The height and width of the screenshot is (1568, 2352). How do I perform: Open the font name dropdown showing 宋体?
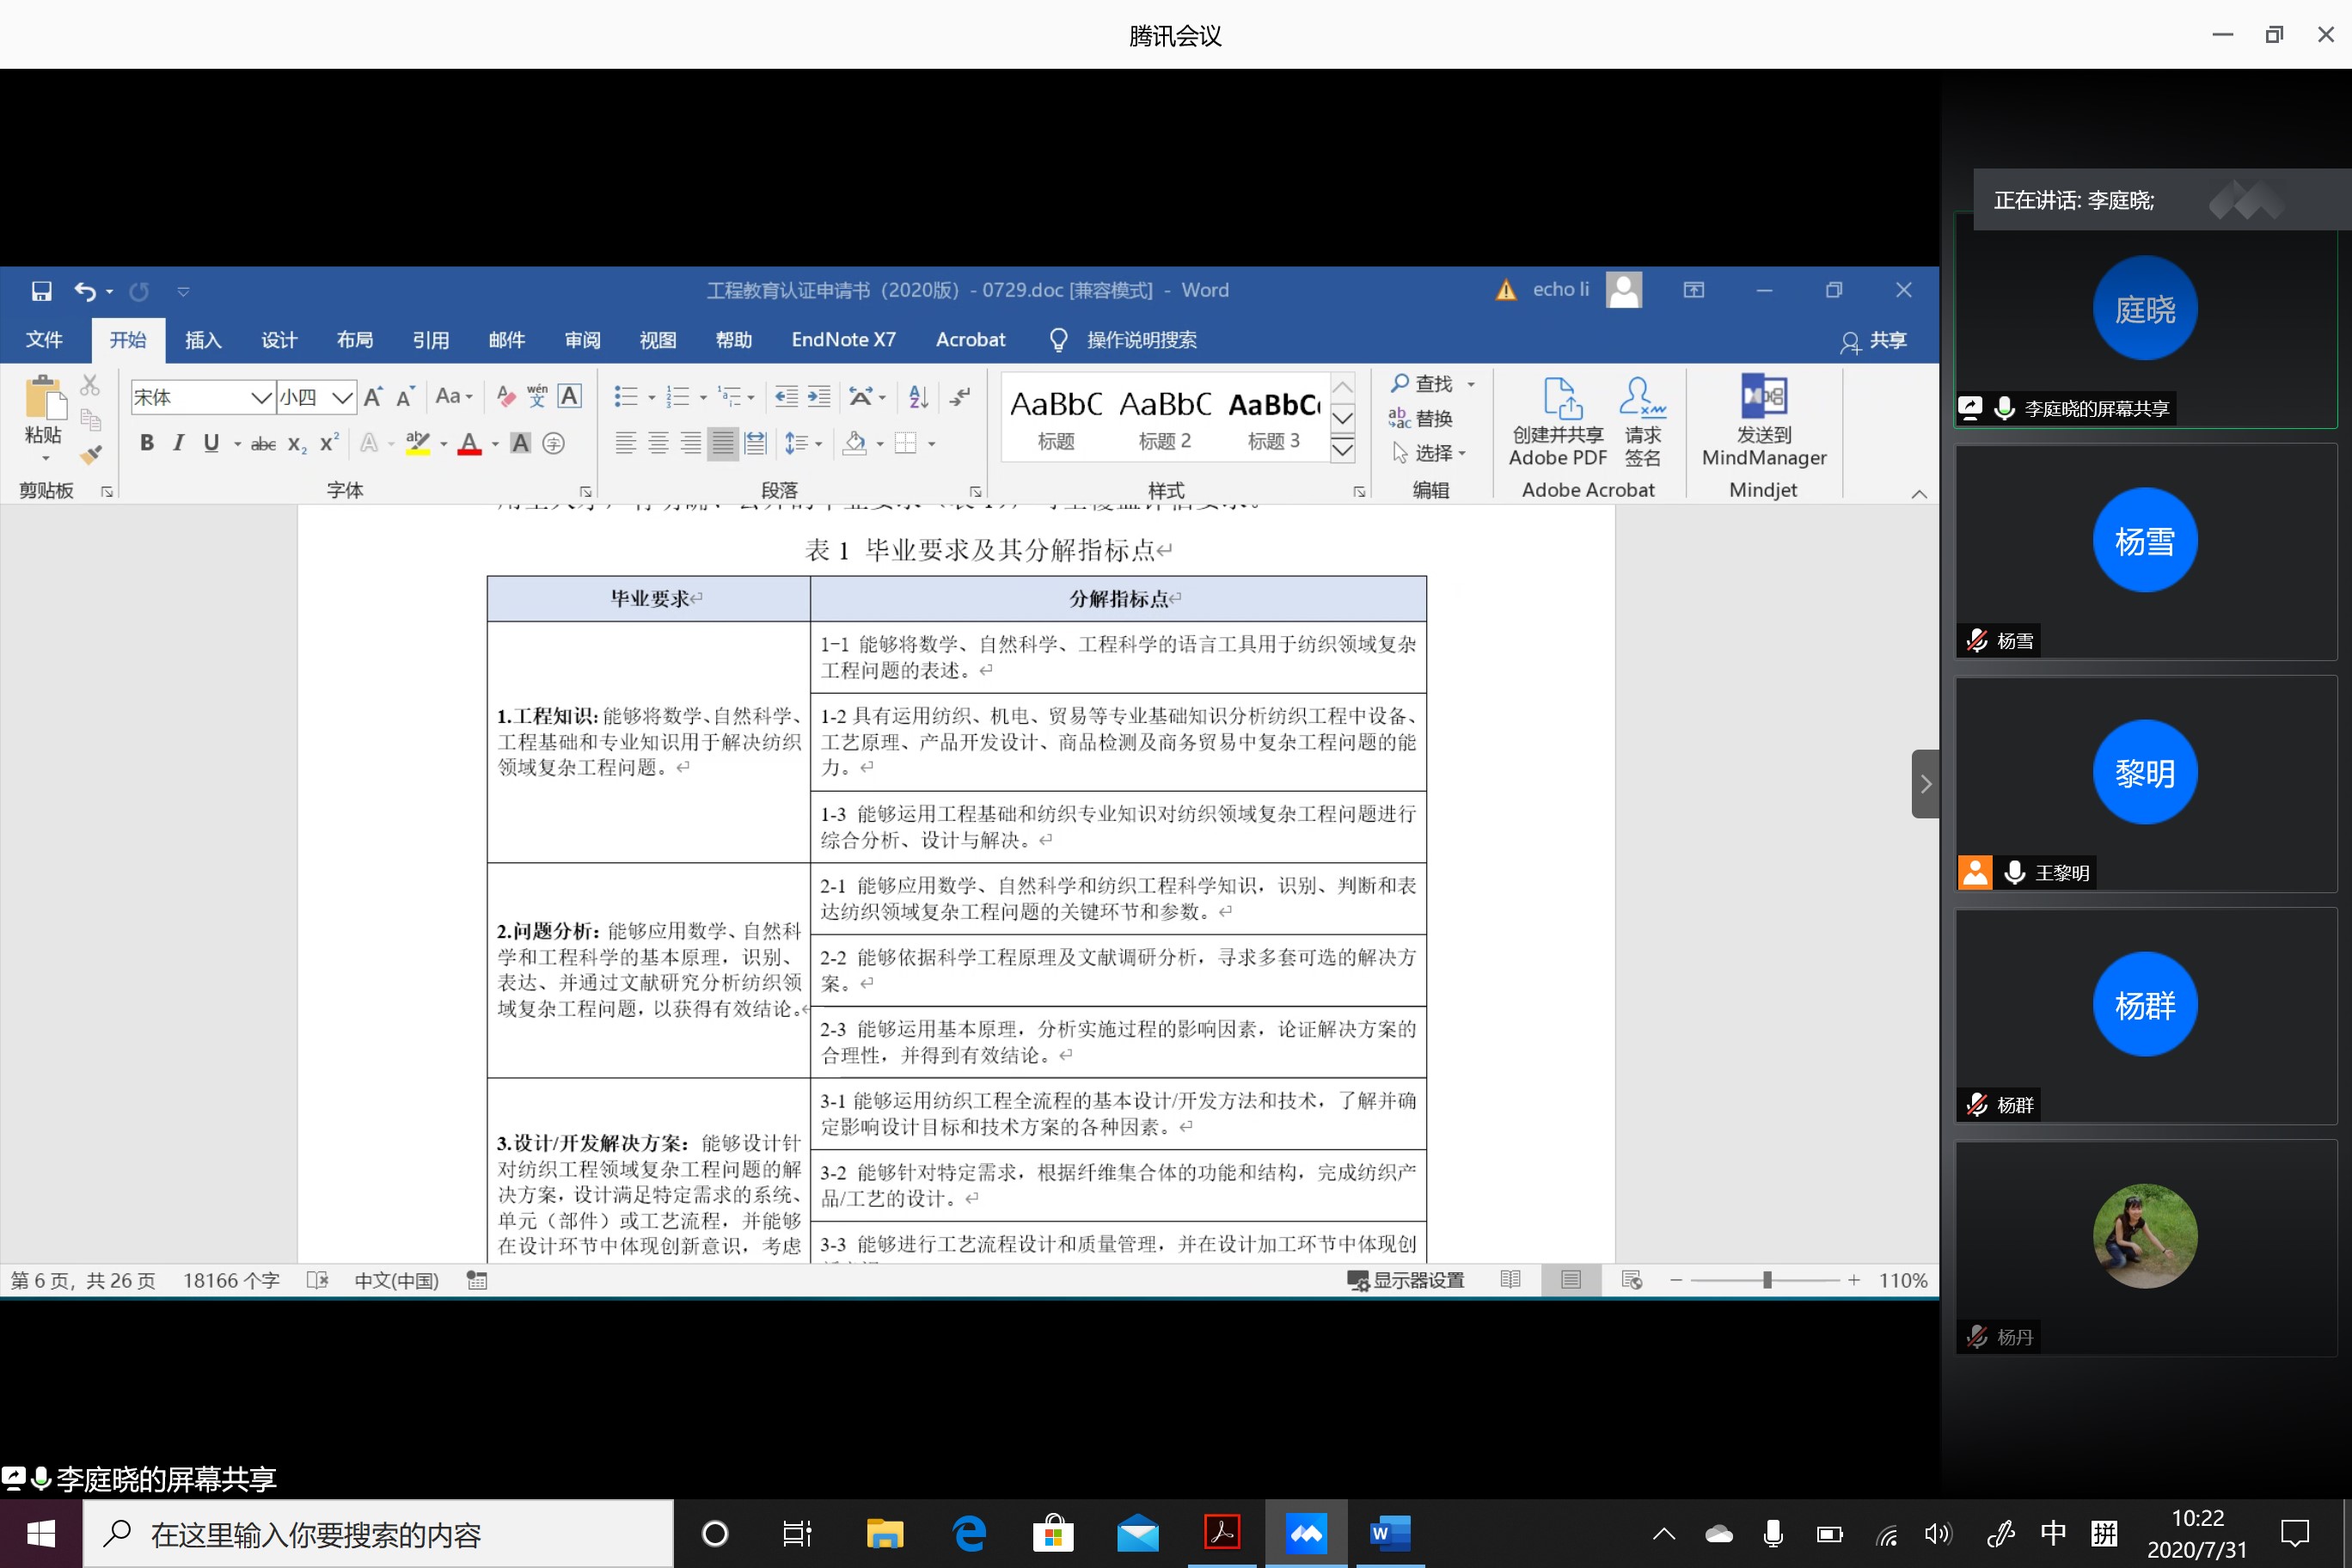tap(261, 398)
